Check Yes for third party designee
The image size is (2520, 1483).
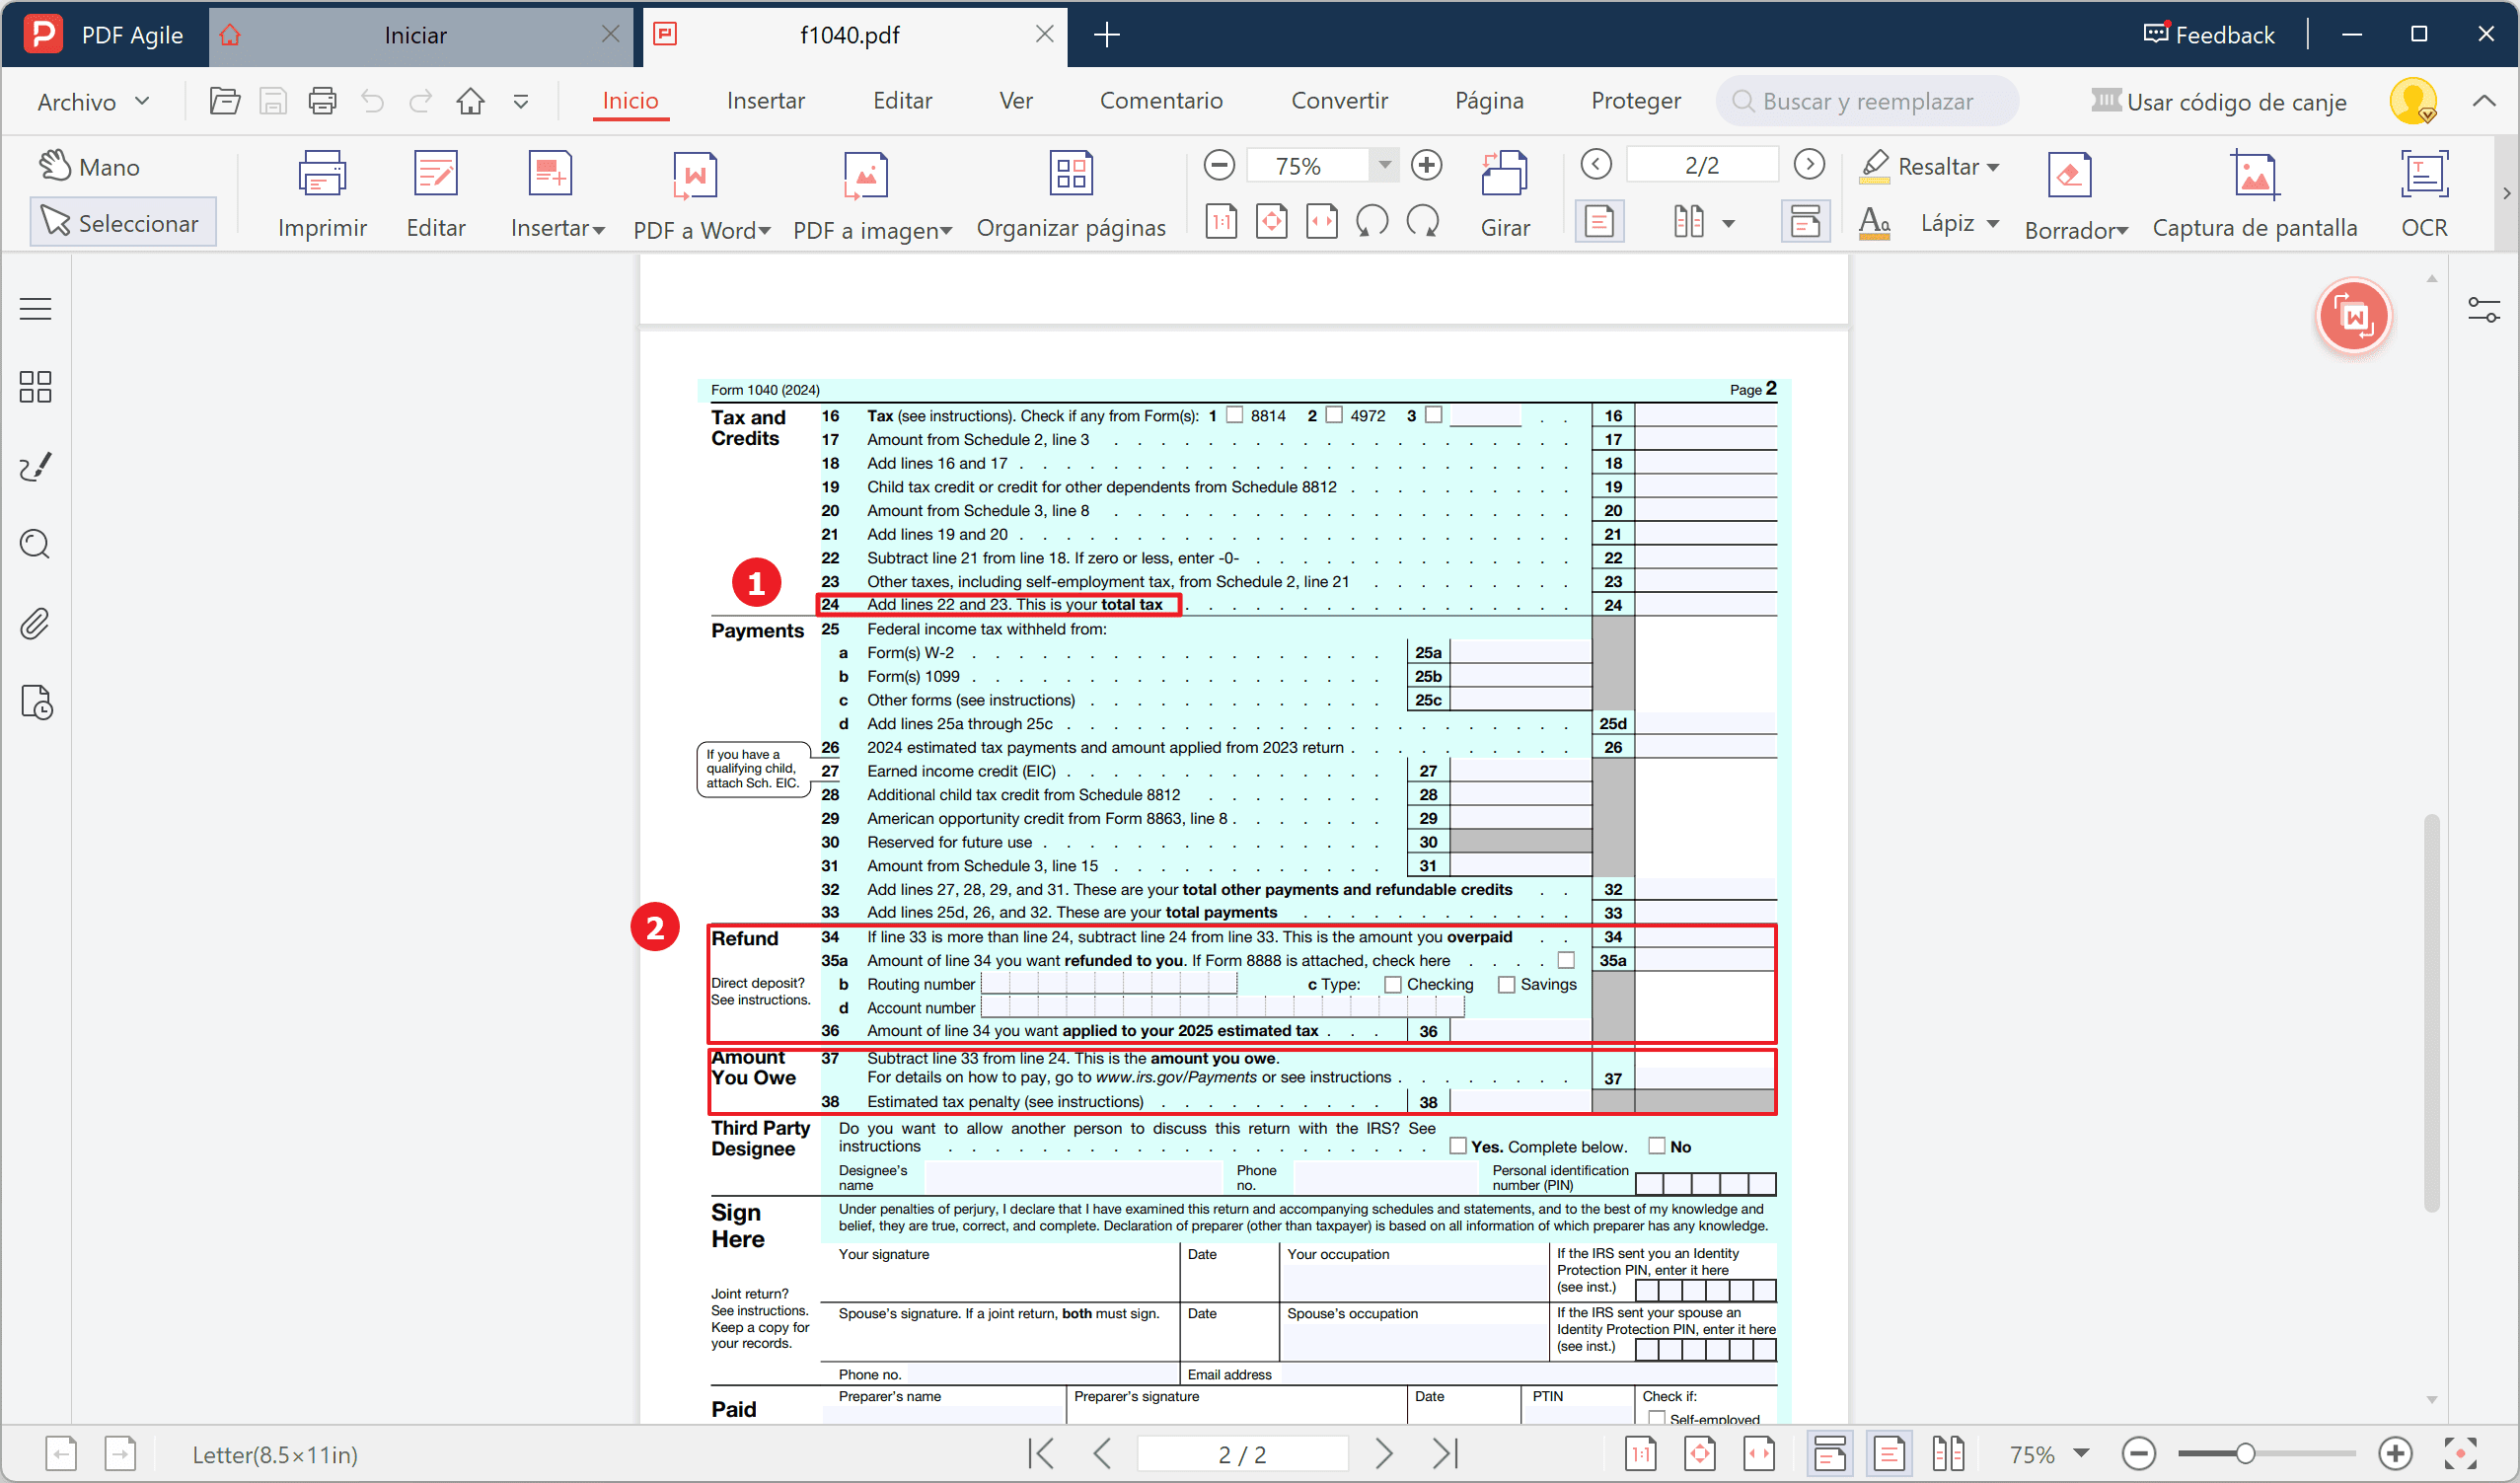tap(1458, 1146)
